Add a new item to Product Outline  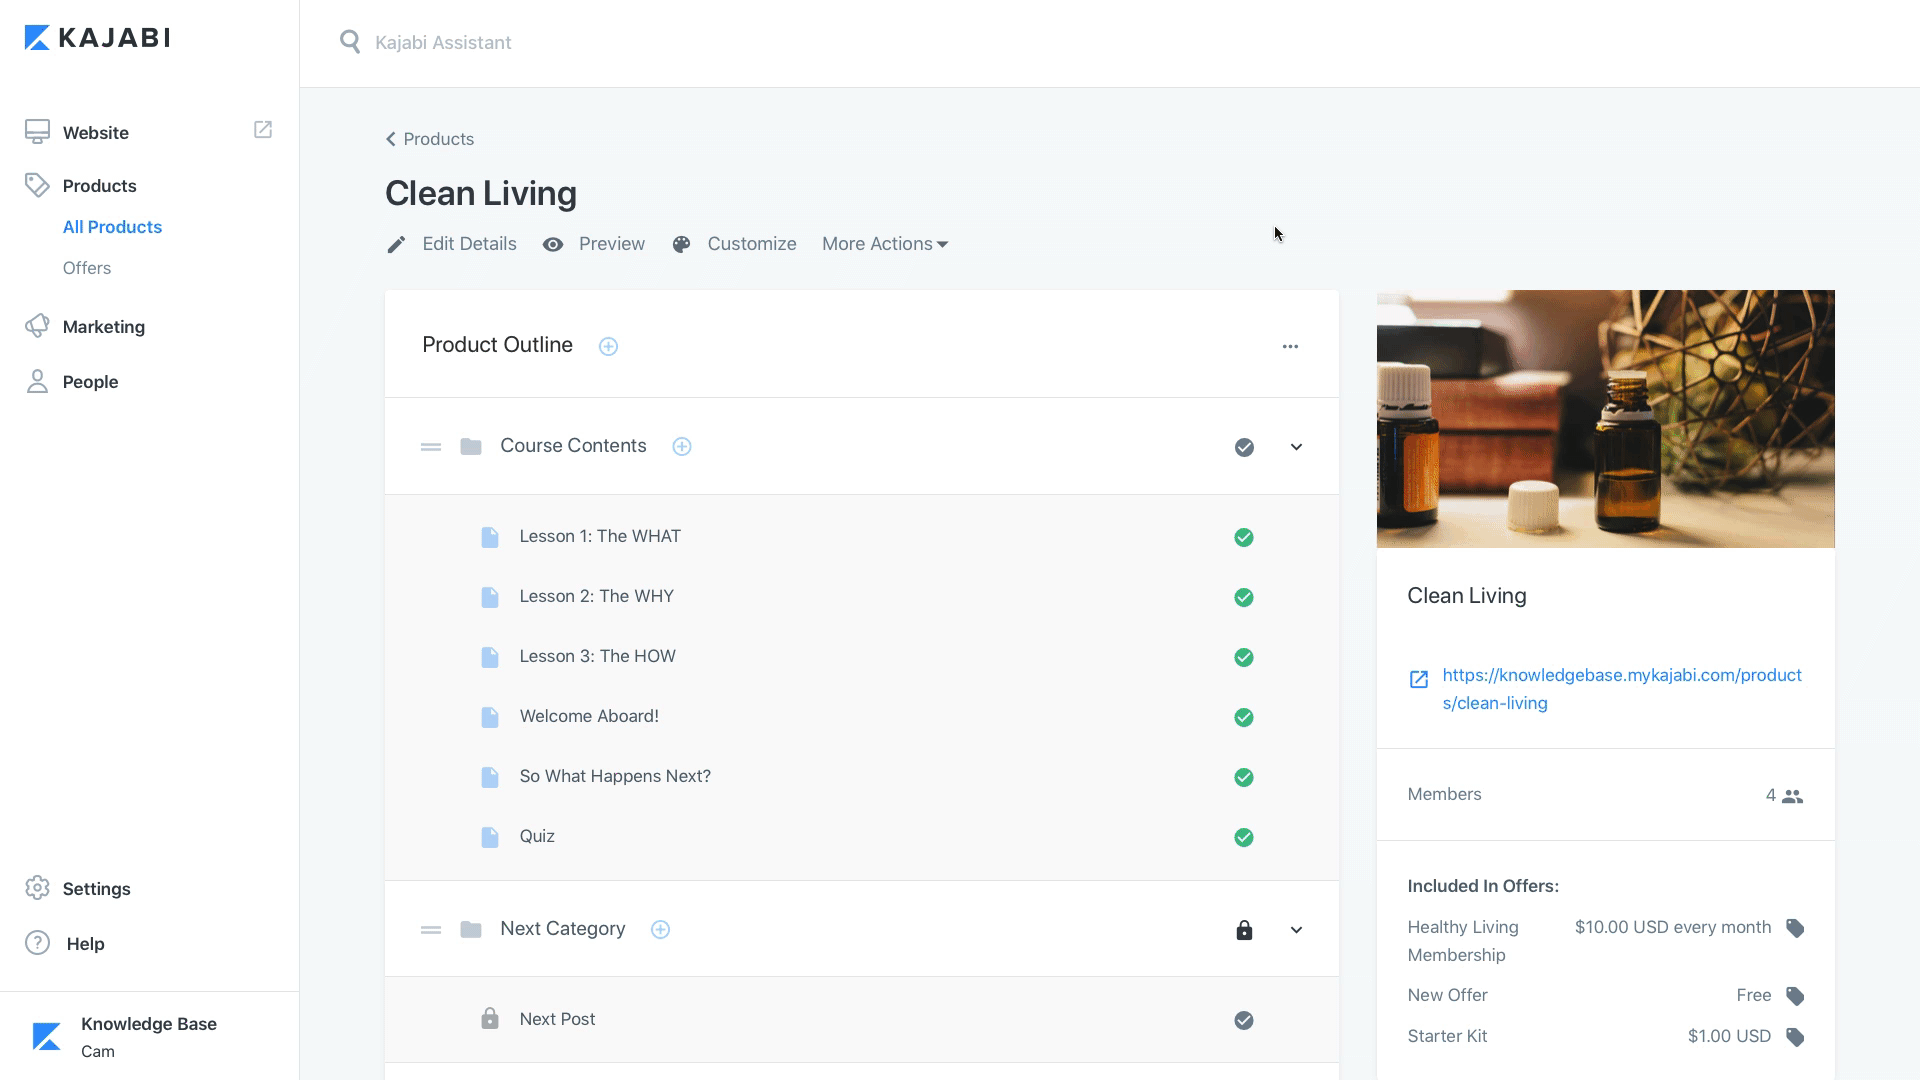(x=609, y=346)
